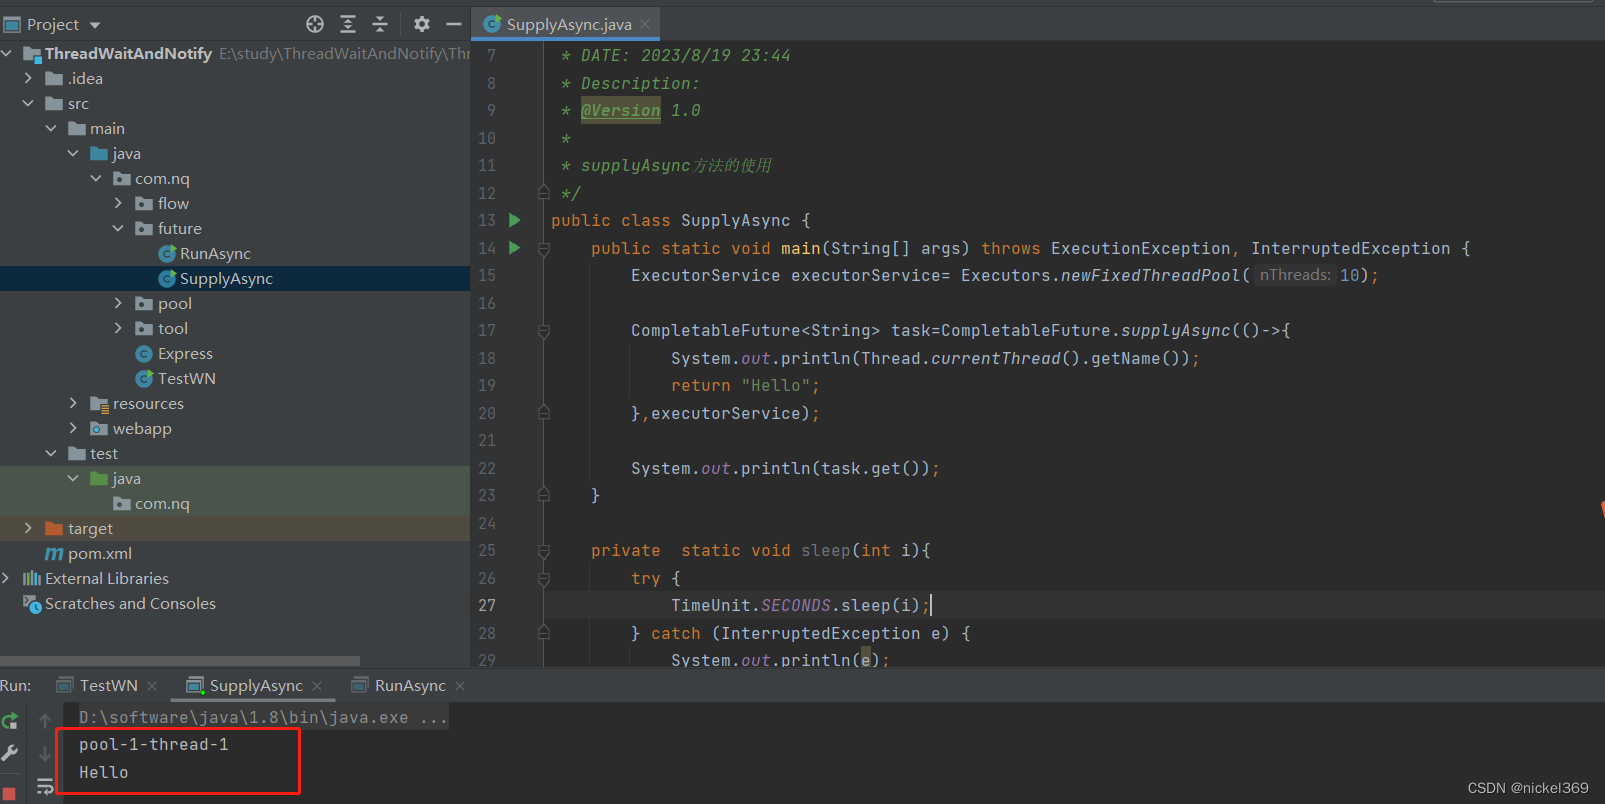Expand the flow package
The width and height of the screenshot is (1605, 804).
coord(118,203)
